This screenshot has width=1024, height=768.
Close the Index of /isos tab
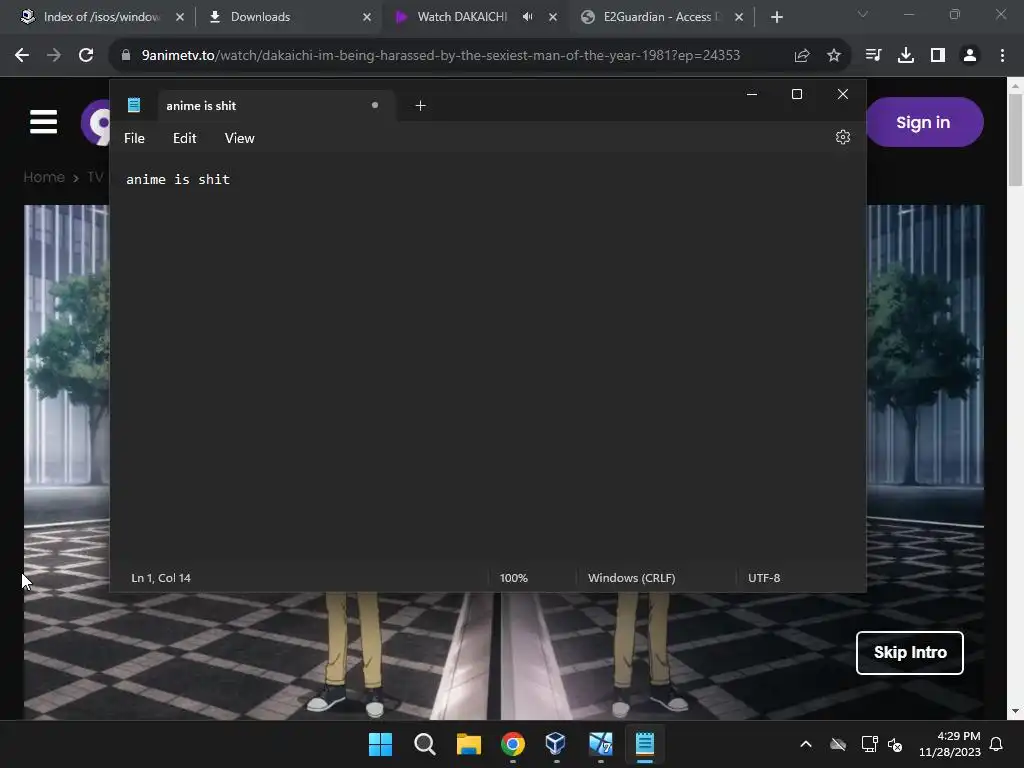[x=180, y=17]
